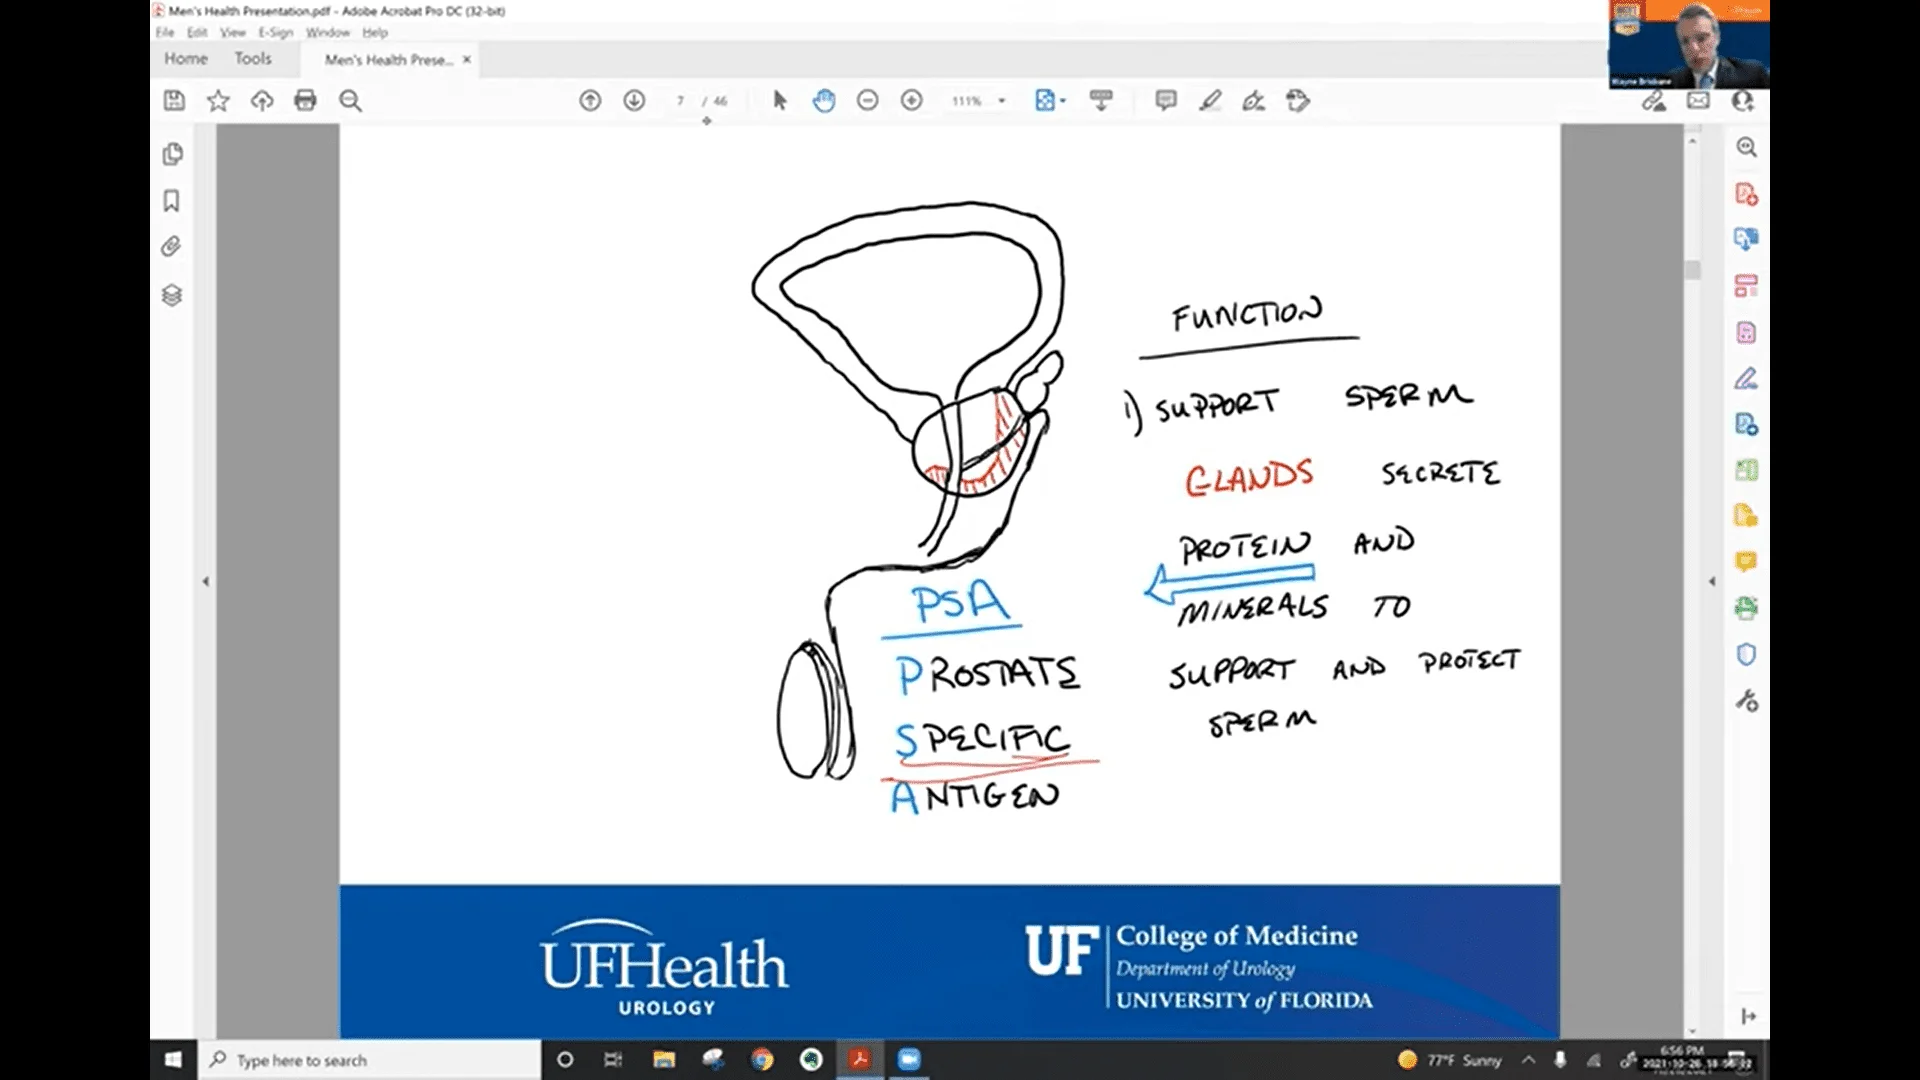
Task: Open the Edit menu
Action: (197, 33)
